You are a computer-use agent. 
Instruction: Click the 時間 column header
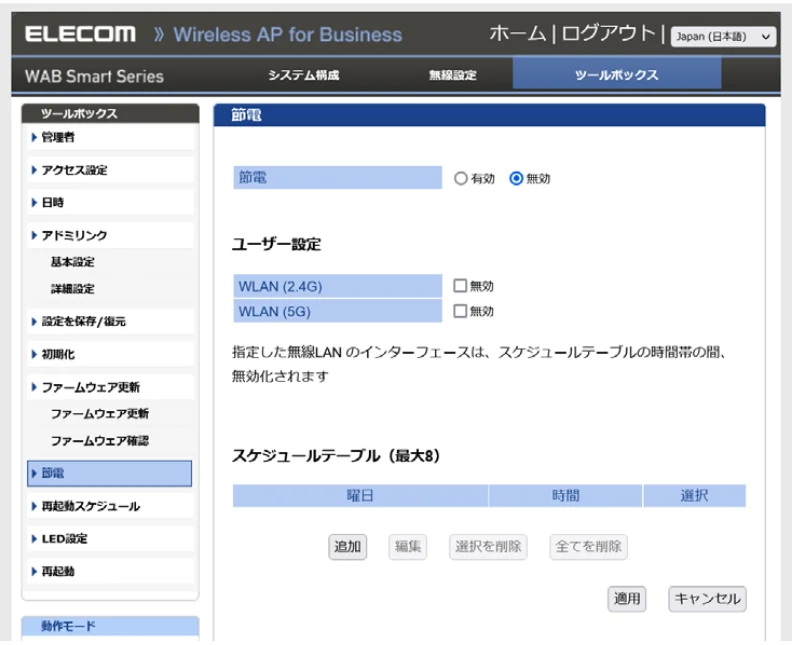[x=566, y=495]
